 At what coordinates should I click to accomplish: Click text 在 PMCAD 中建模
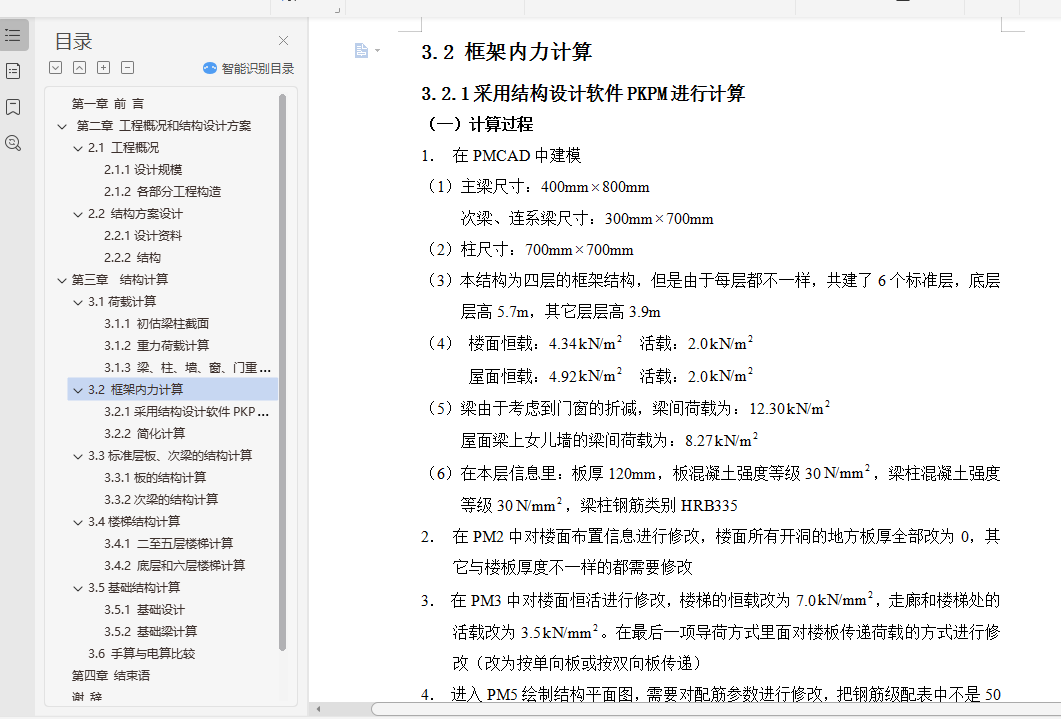click(x=517, y=156)
